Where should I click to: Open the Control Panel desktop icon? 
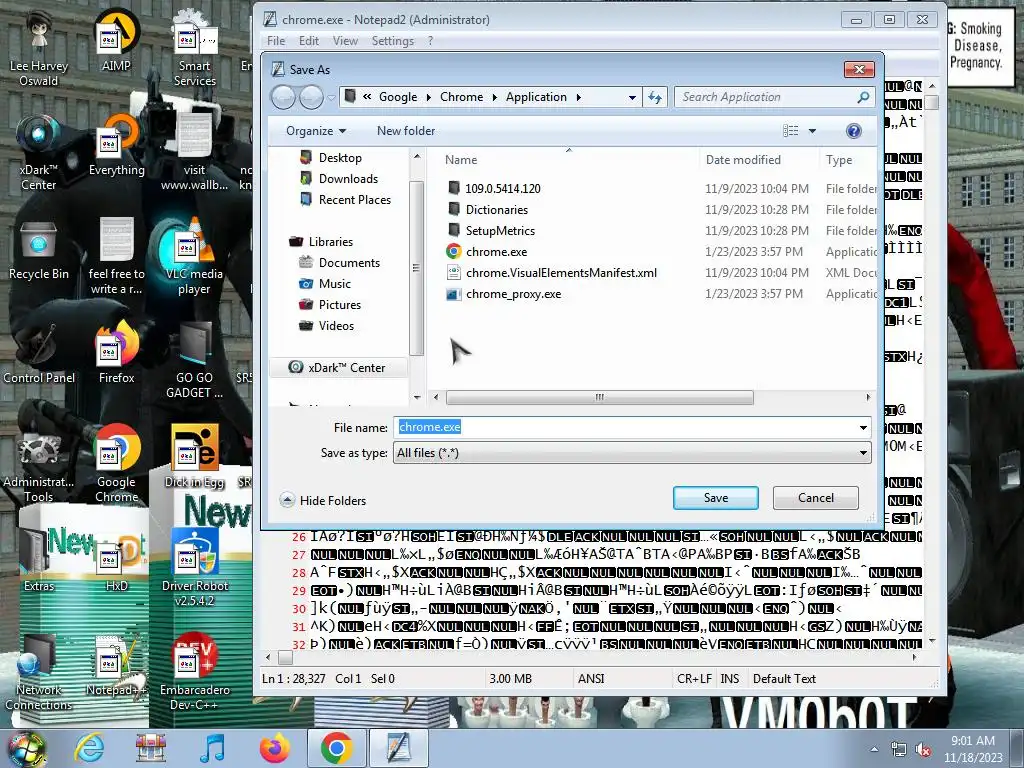pos(39,354)
